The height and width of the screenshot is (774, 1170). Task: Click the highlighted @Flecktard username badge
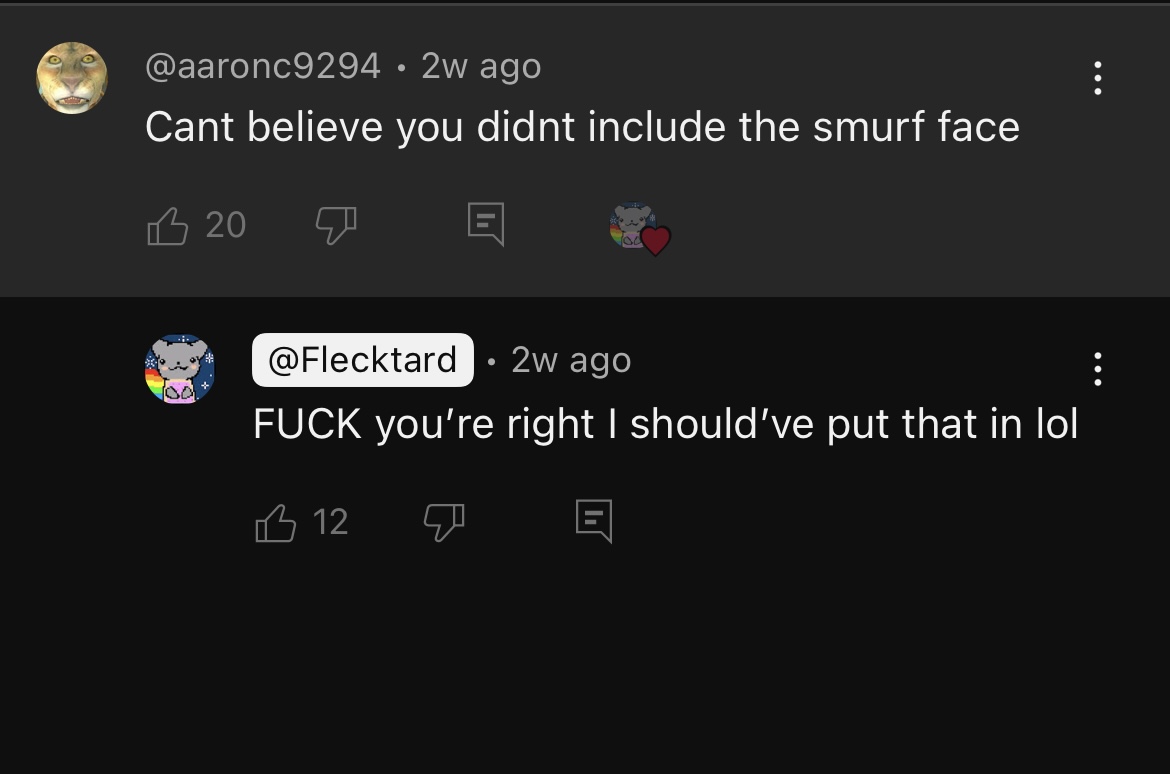363,360
